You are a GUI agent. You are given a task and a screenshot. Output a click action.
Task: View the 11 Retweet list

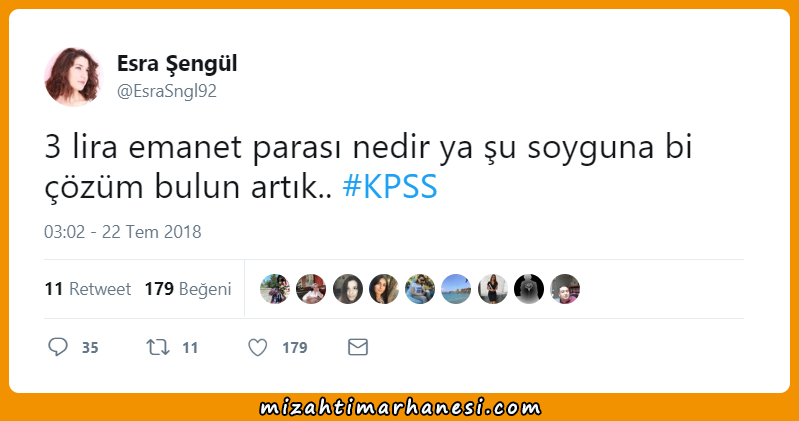tap(88, 289)
